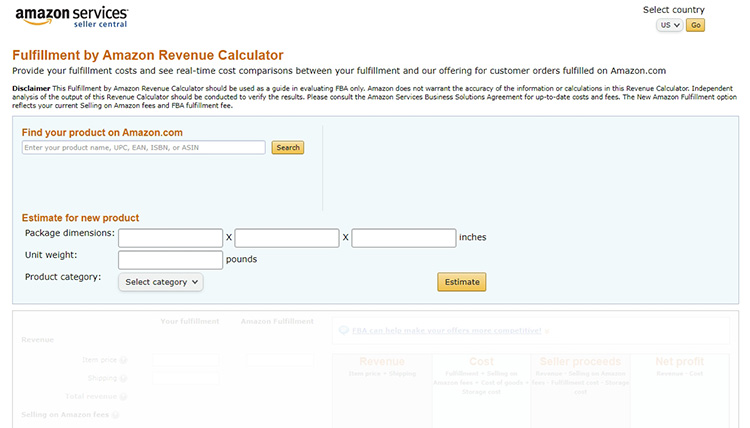Click the Go button beside the country selector
This screenshot has width=750, height=428.
pyautogui.click(x=695, y=25)
